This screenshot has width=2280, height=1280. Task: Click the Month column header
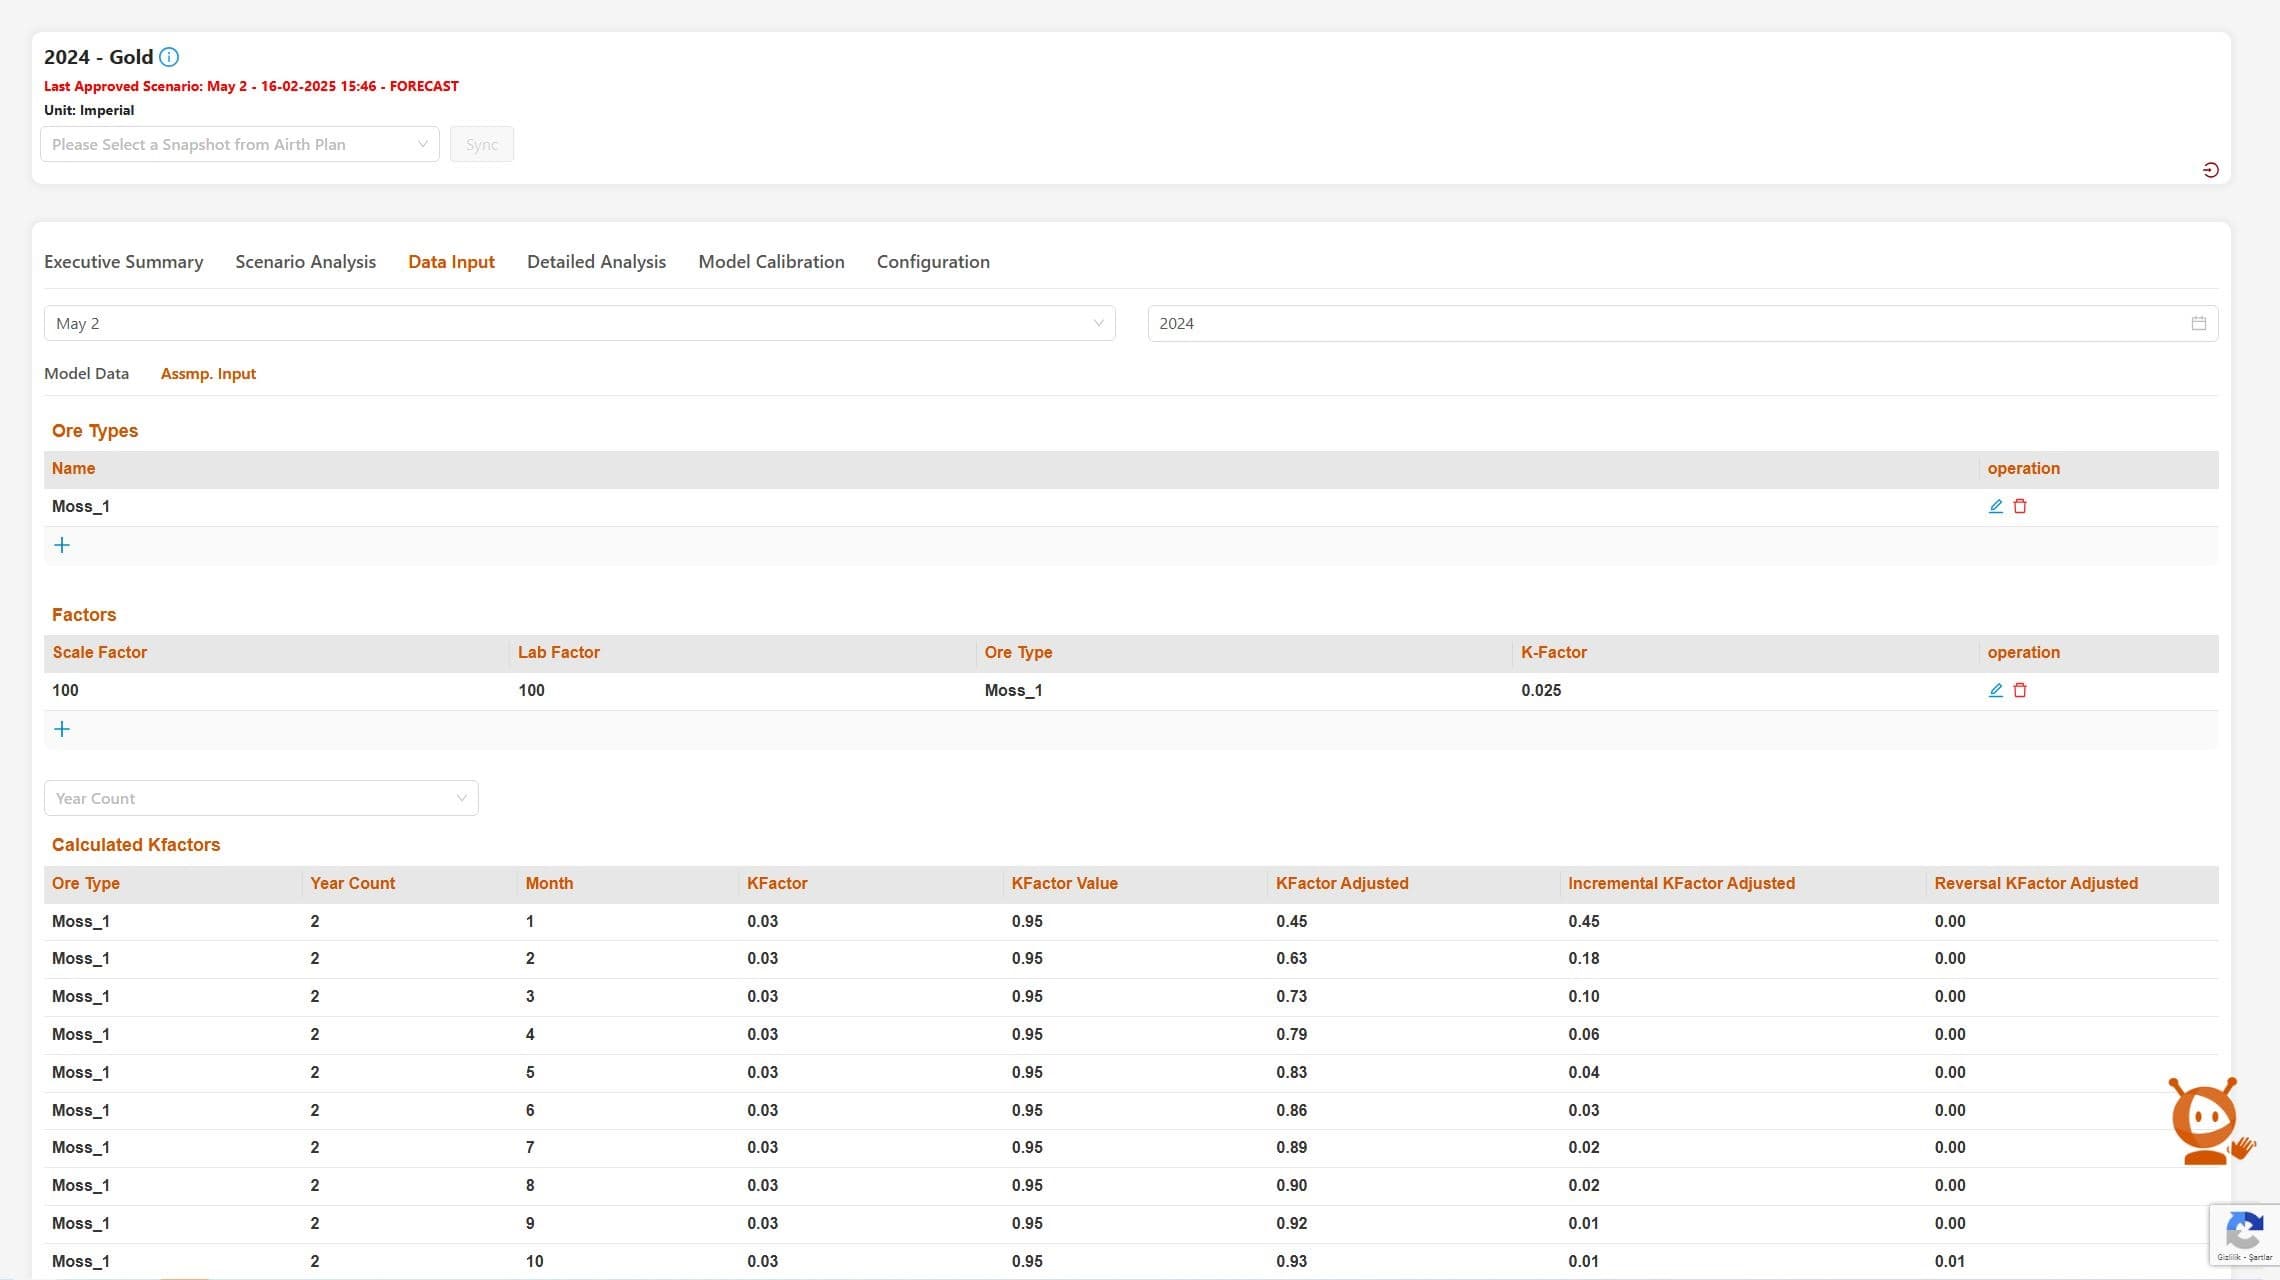tap(549, 884)
